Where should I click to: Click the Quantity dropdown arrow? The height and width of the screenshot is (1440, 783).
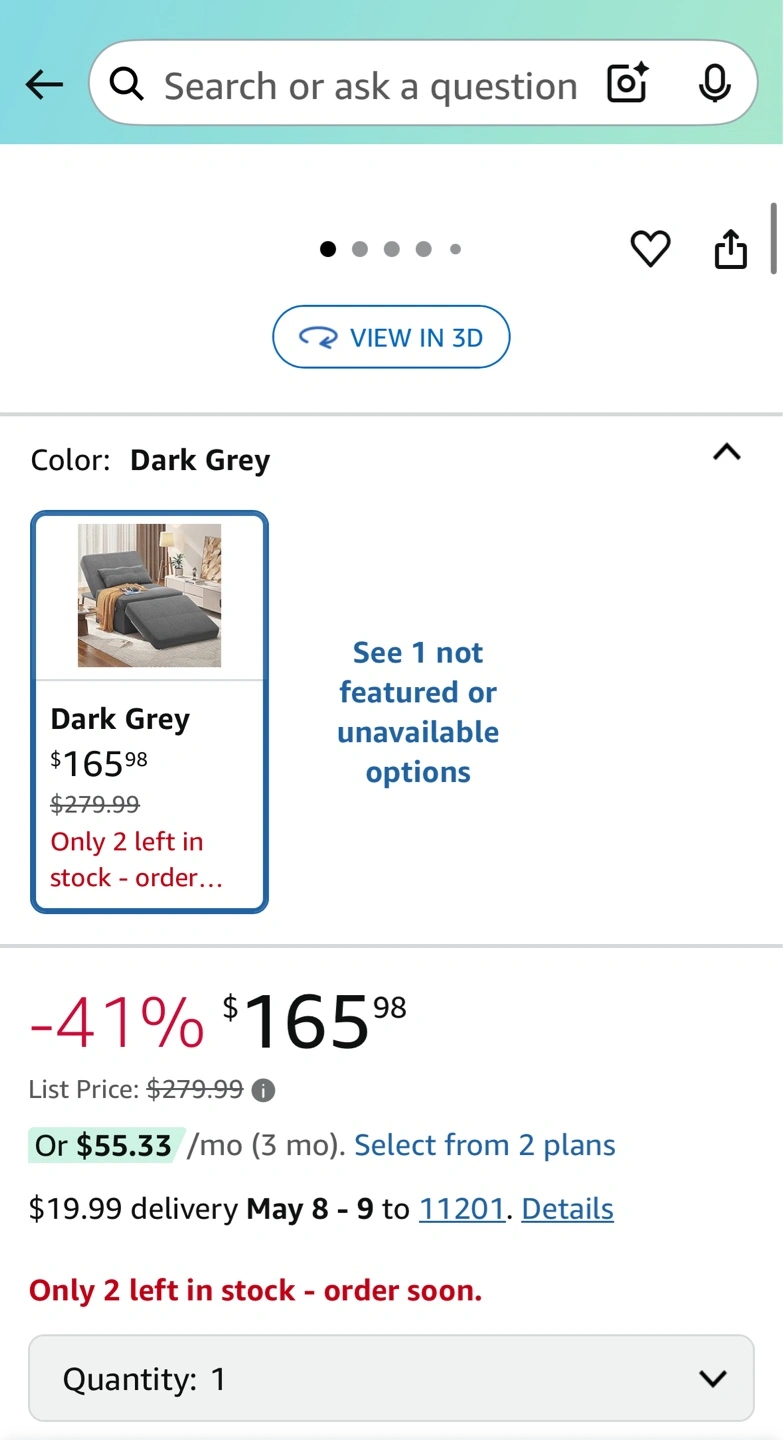pos(712,1379)
